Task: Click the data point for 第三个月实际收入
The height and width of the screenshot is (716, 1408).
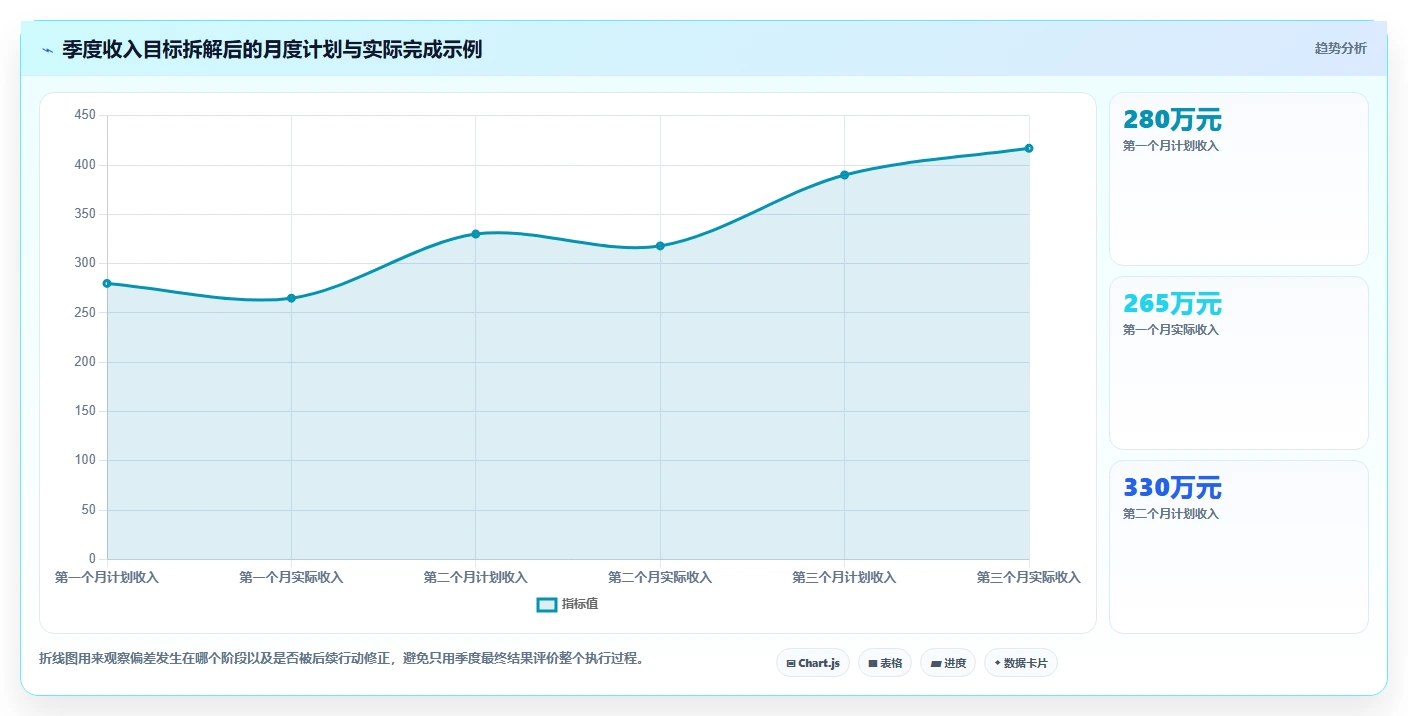Action: tap(1029, 148)
